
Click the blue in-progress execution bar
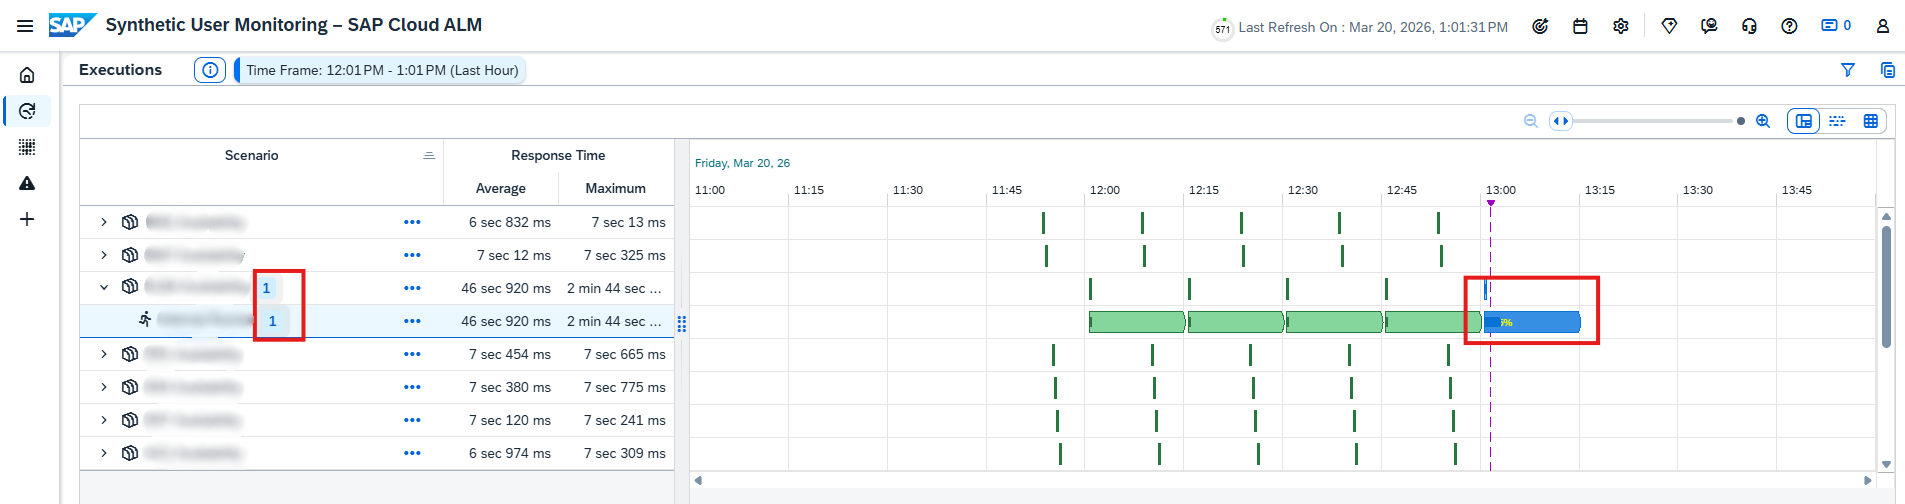1535,322
